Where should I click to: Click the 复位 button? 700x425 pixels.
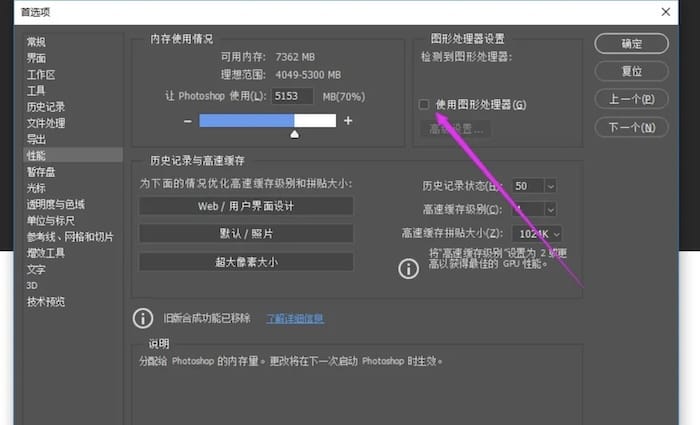pos(631,71)
